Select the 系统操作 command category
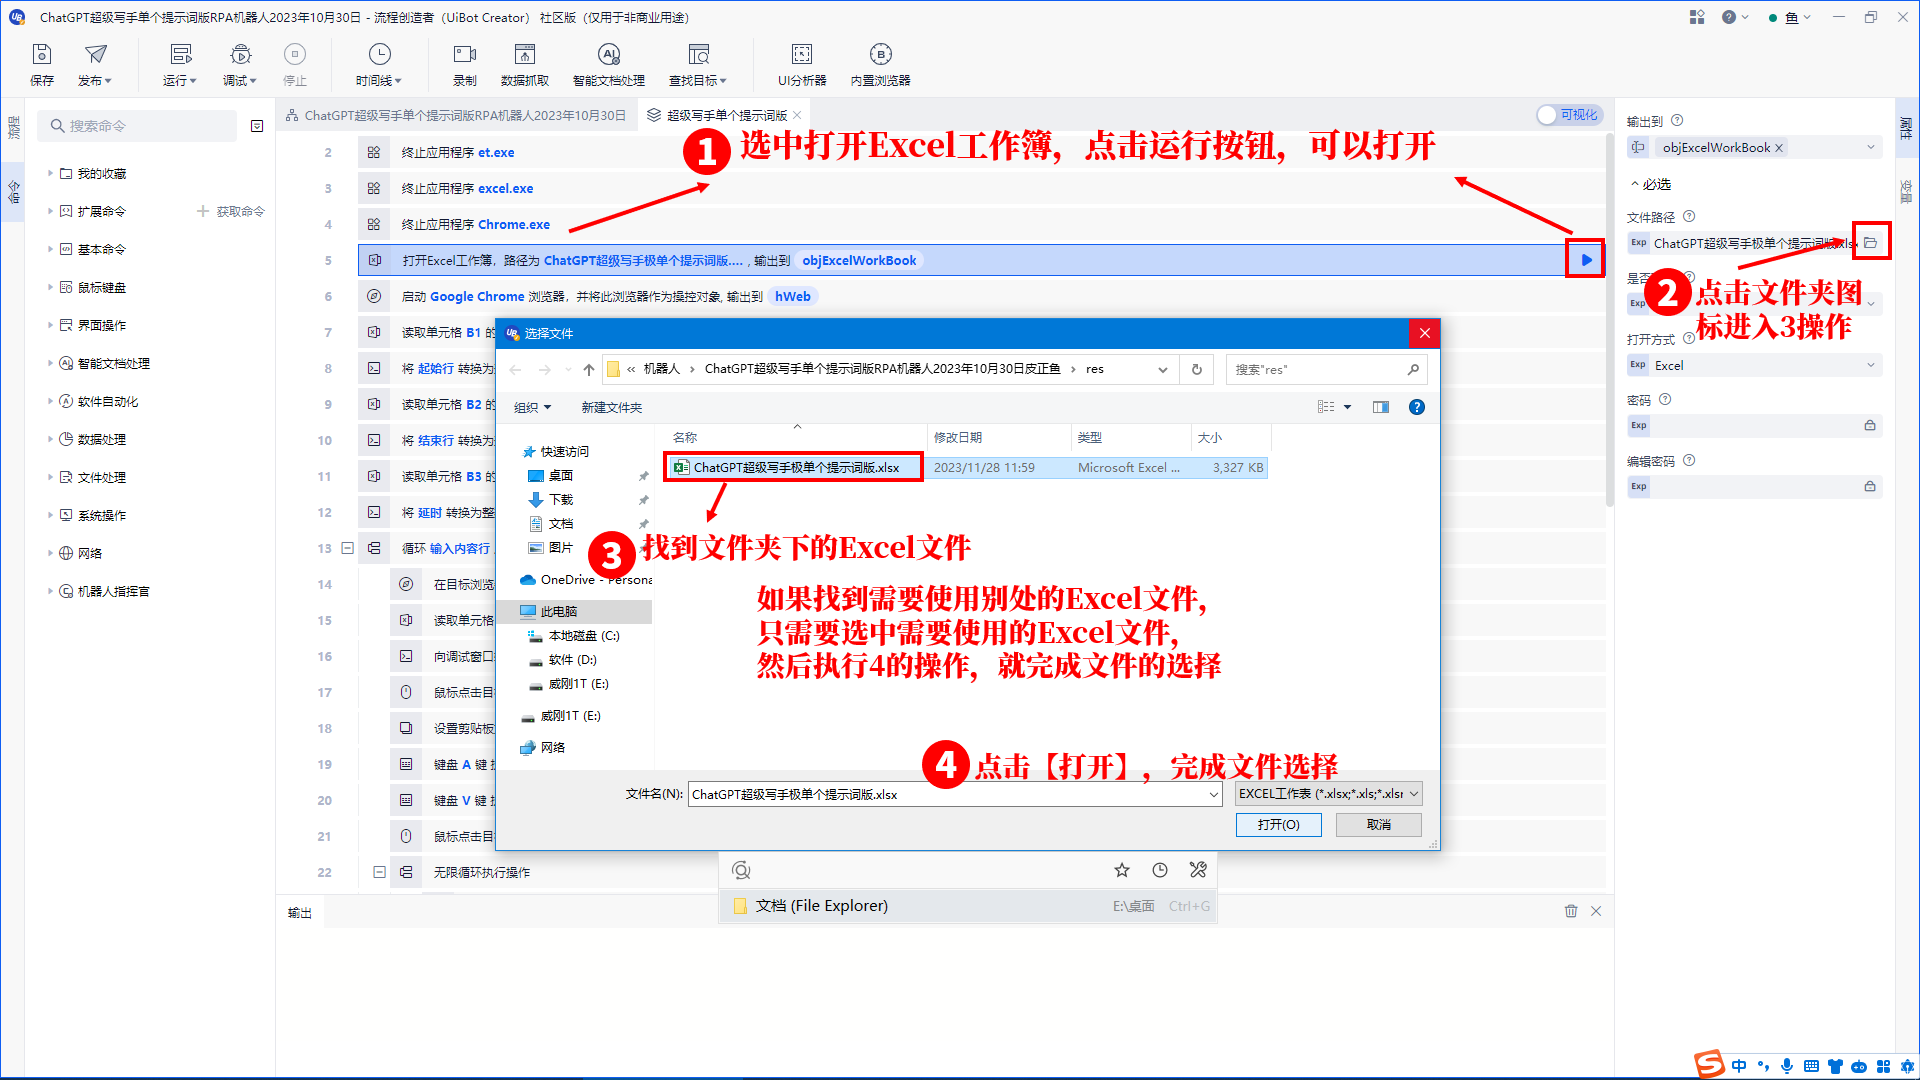 click(102, 515)
